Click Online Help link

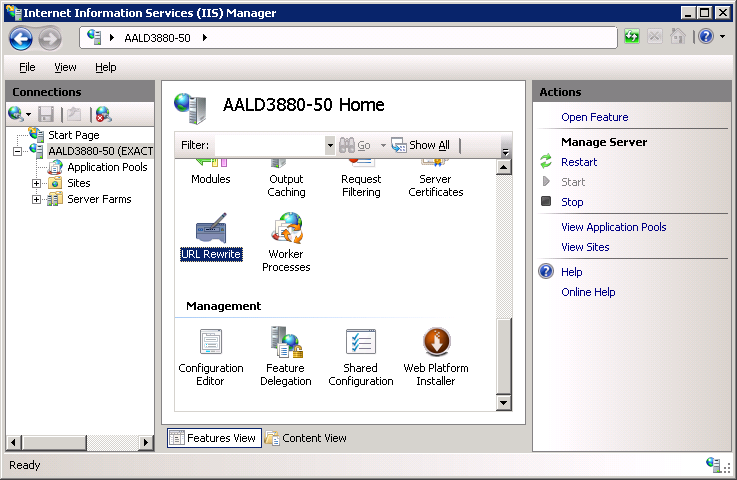(588, 292)
